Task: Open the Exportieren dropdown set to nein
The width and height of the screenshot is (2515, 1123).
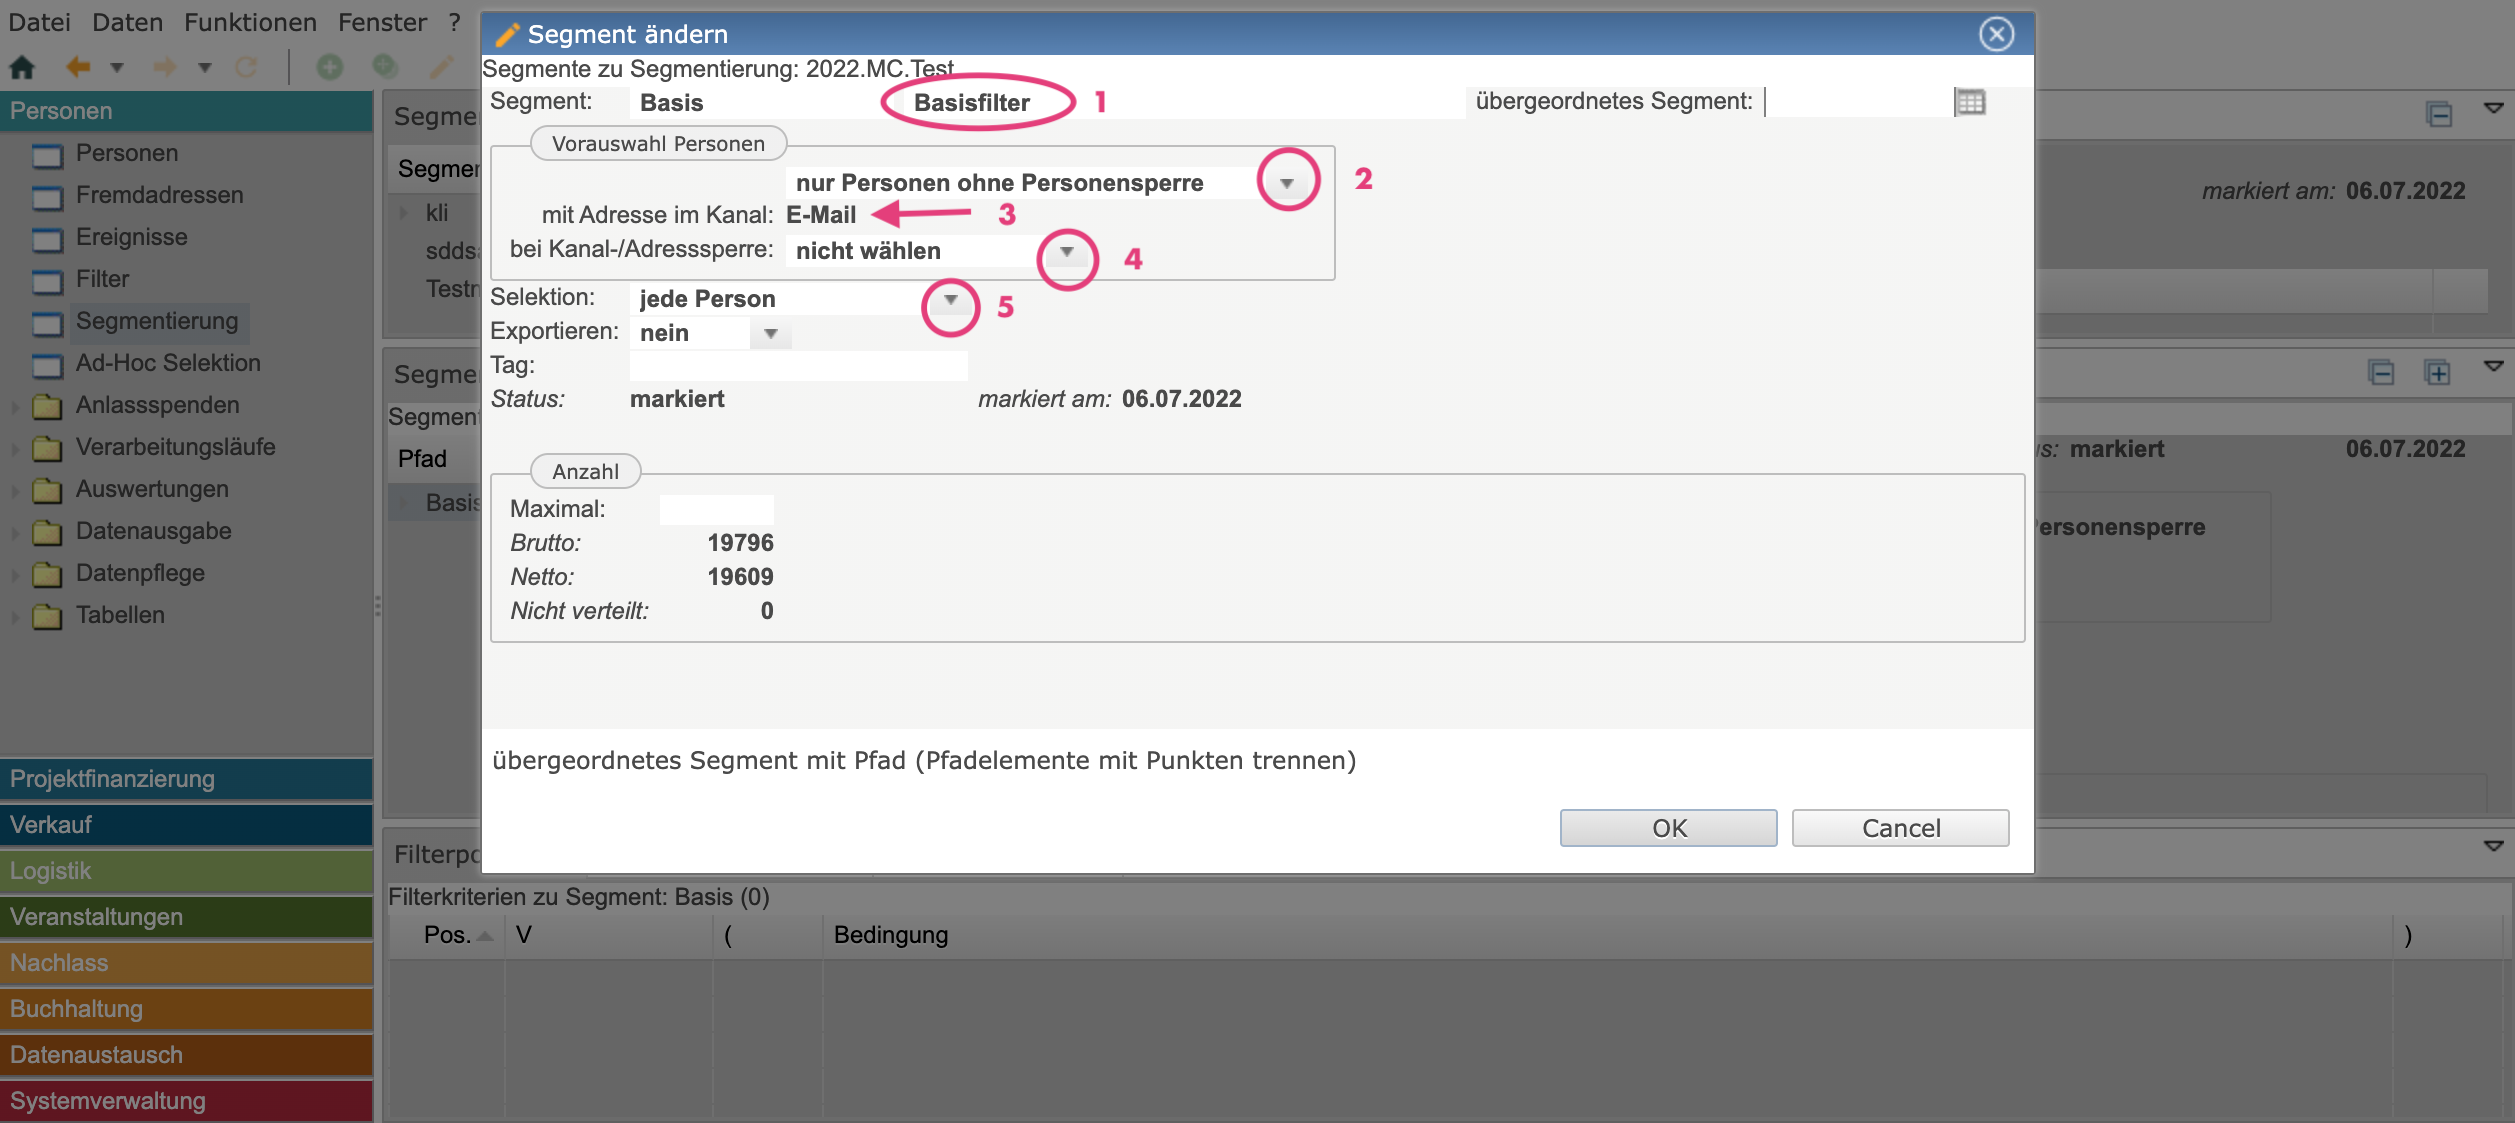Action: pyautogui.click(x=770, y=334)
